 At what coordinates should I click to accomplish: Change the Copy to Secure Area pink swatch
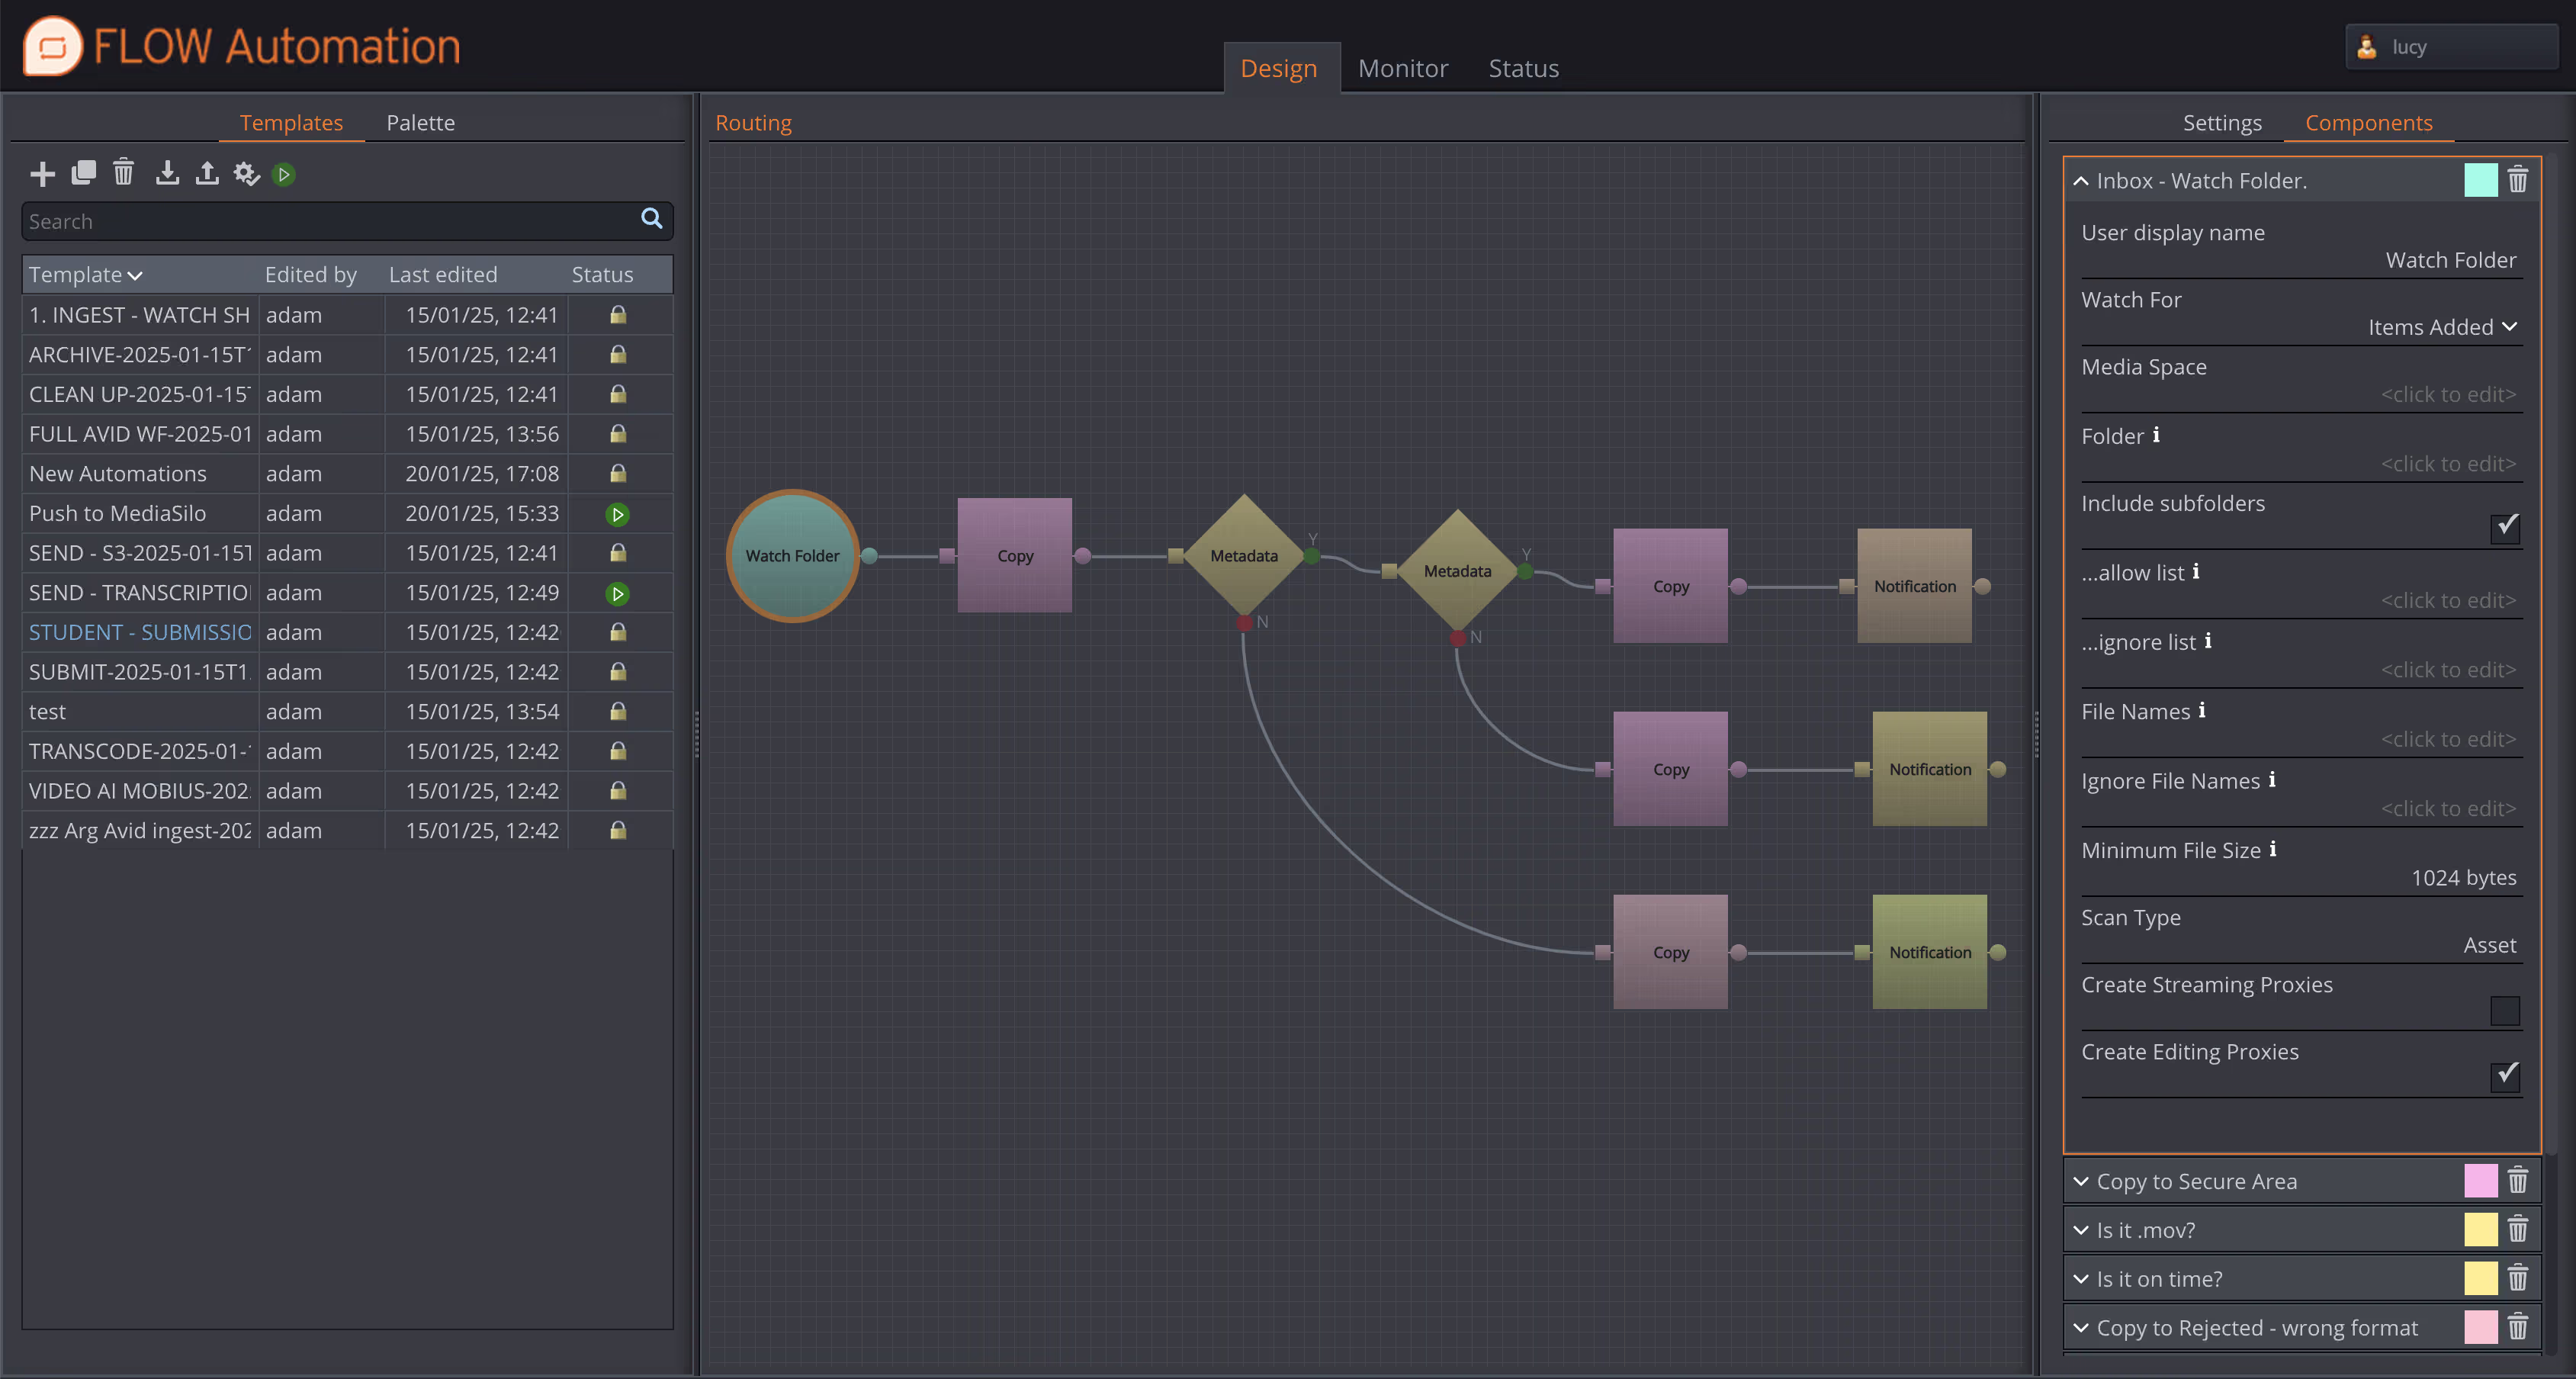tap(2481, 1181)
